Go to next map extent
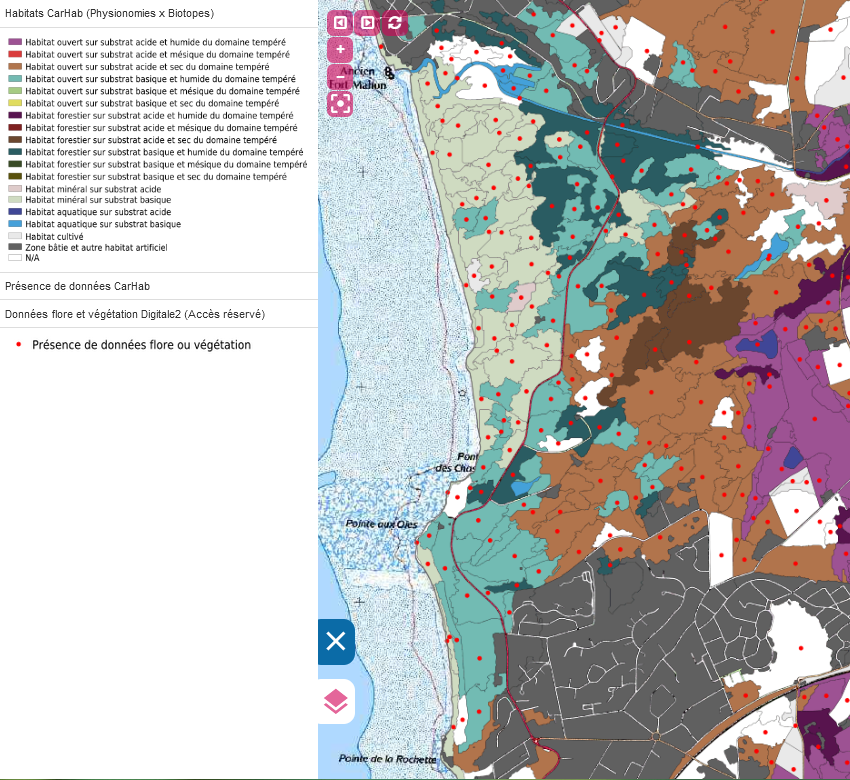The width and height of the screenshot is (850, 780). tap(367, 22)
